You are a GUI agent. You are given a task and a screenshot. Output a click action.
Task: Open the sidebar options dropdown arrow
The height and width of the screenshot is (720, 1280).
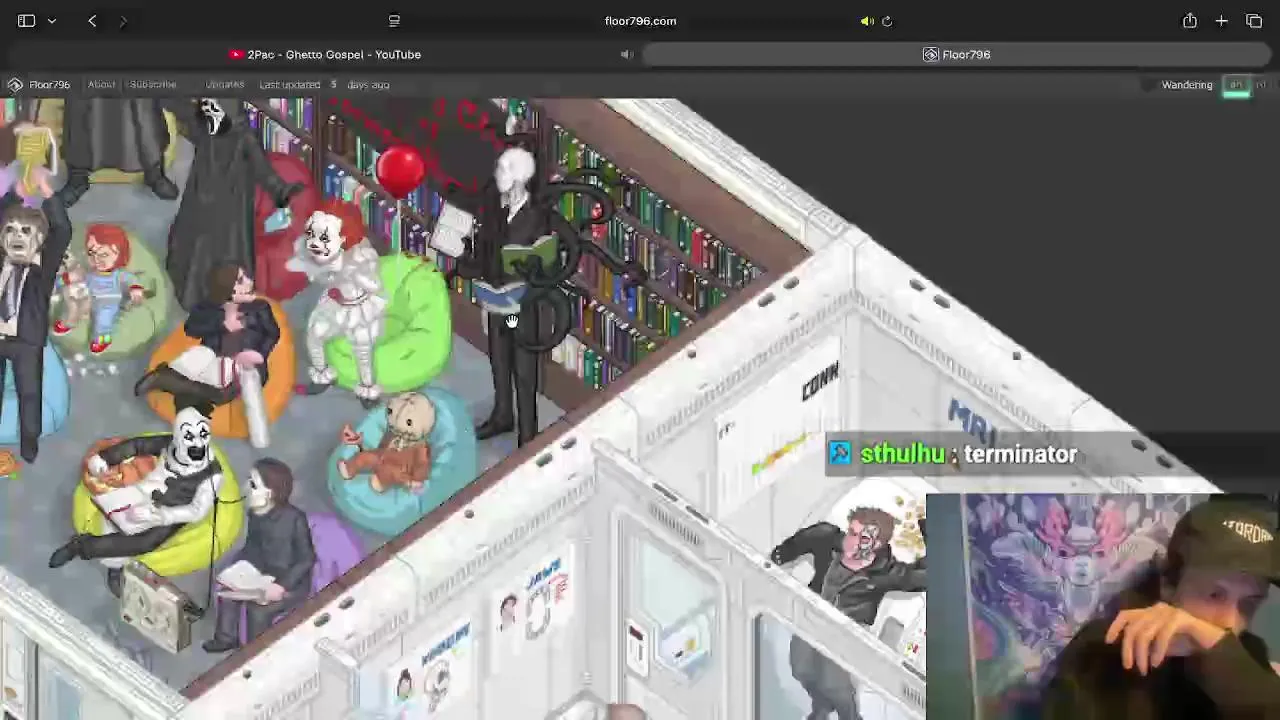tap(52, 21)
